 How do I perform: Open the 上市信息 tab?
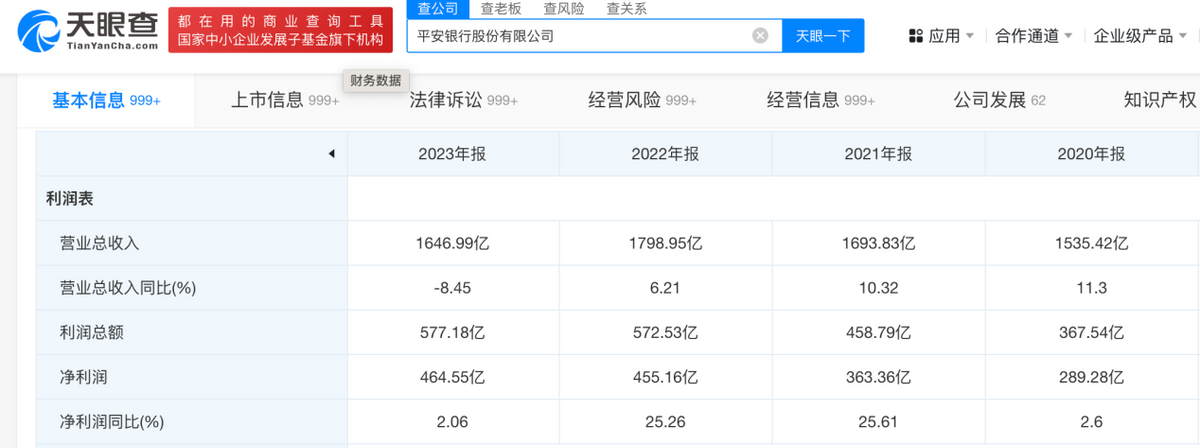click(x=285, y=100)
